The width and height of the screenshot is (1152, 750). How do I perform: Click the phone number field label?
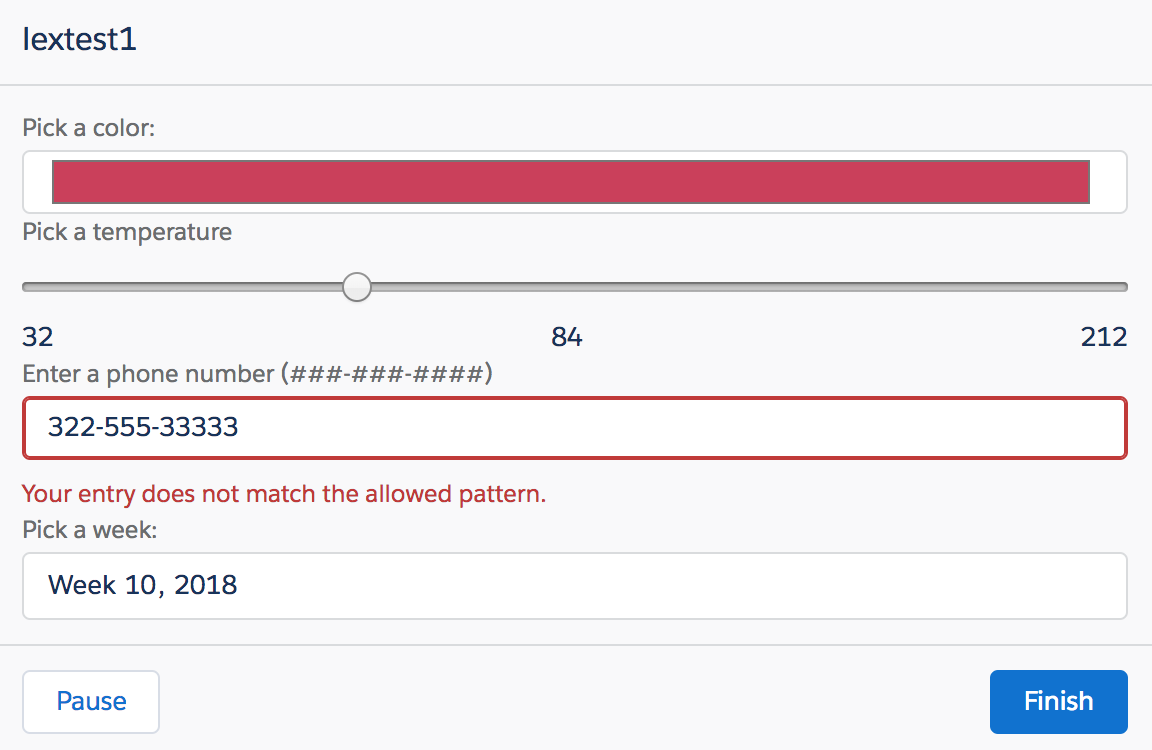click(x=257, y=374)
